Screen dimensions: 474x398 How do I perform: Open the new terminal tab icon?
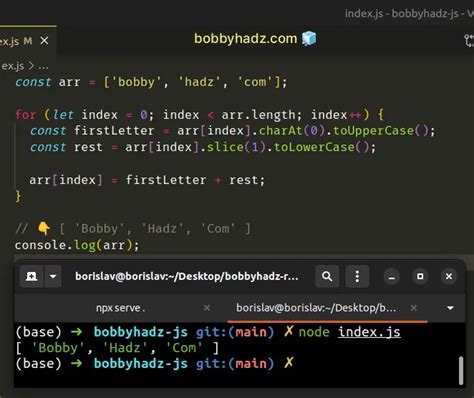[x=31, y=276]
